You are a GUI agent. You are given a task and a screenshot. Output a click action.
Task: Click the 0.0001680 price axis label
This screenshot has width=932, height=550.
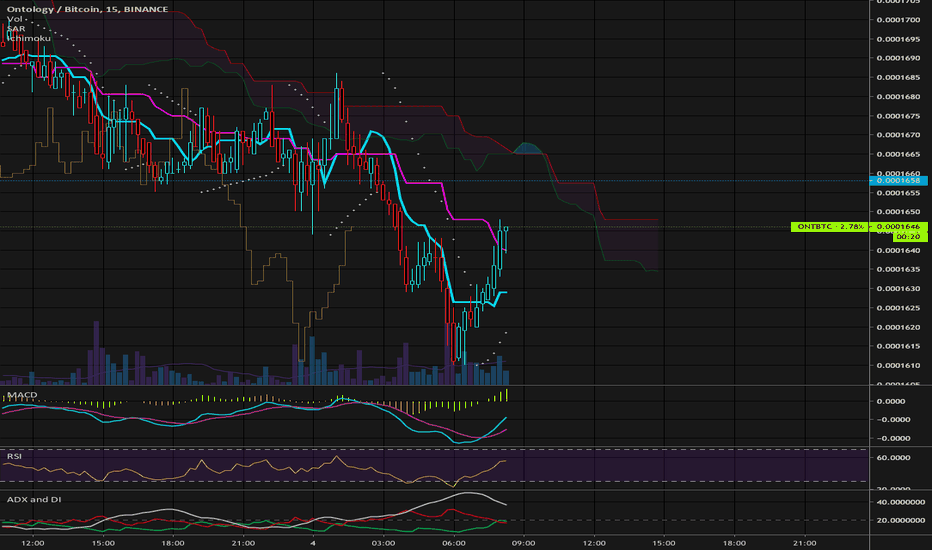(x=898, y=97)
